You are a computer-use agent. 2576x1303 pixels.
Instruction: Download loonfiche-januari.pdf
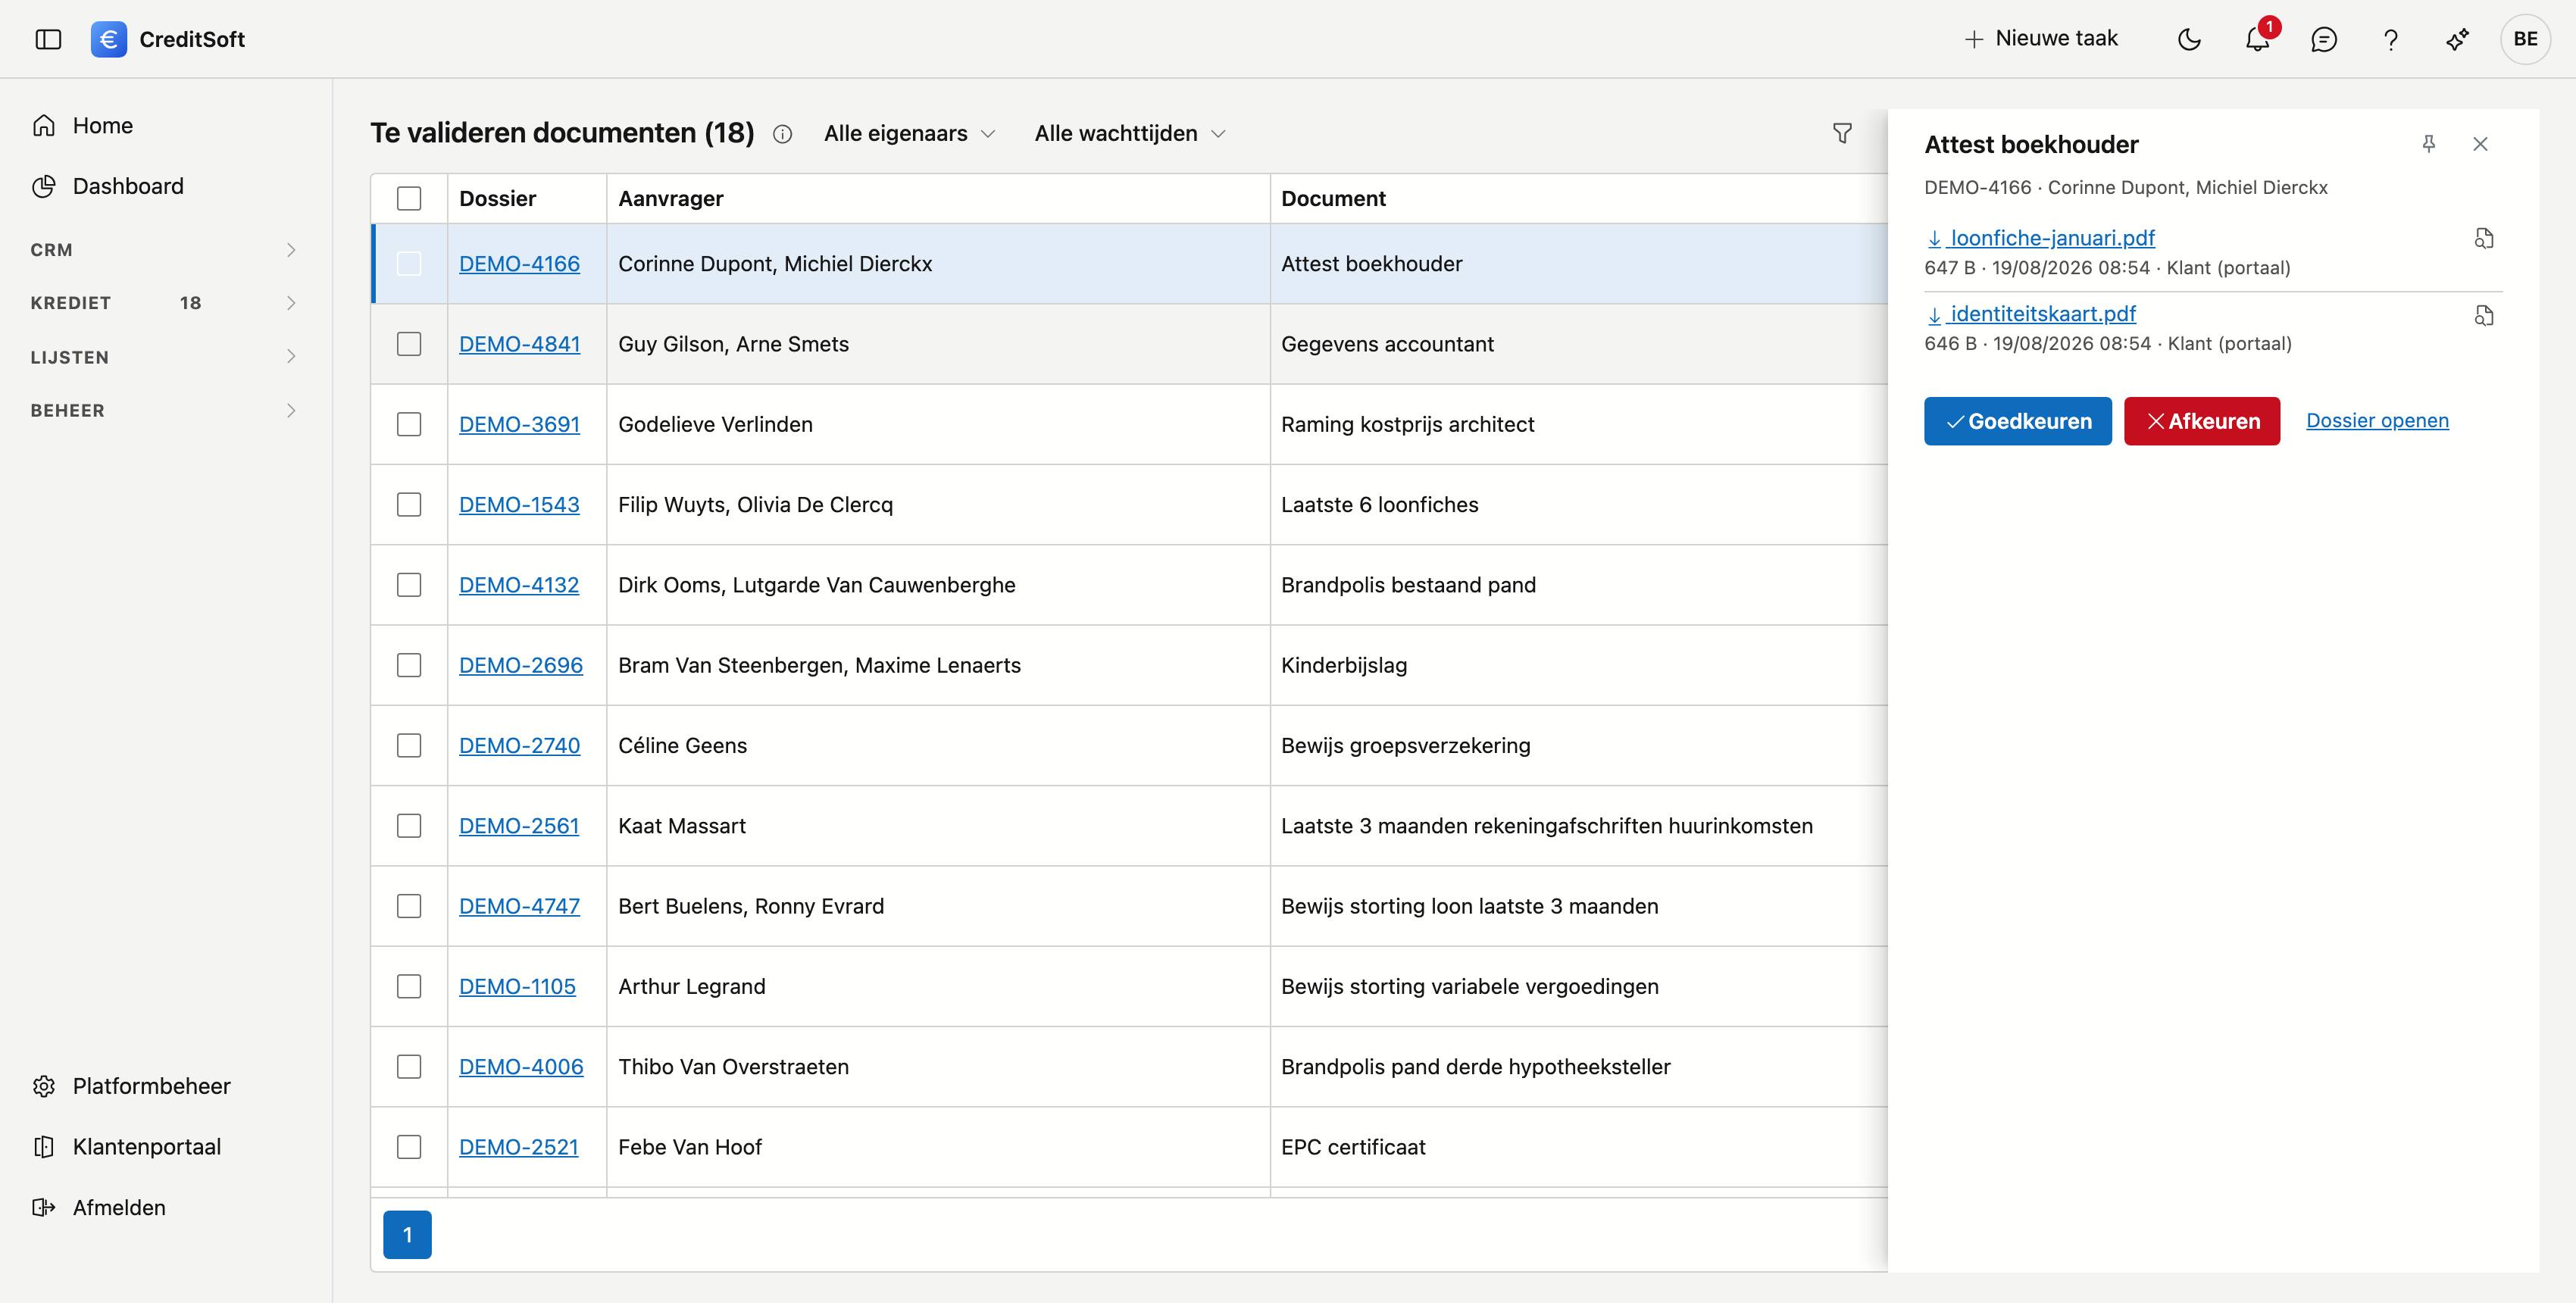click(x=2040, y=238)
